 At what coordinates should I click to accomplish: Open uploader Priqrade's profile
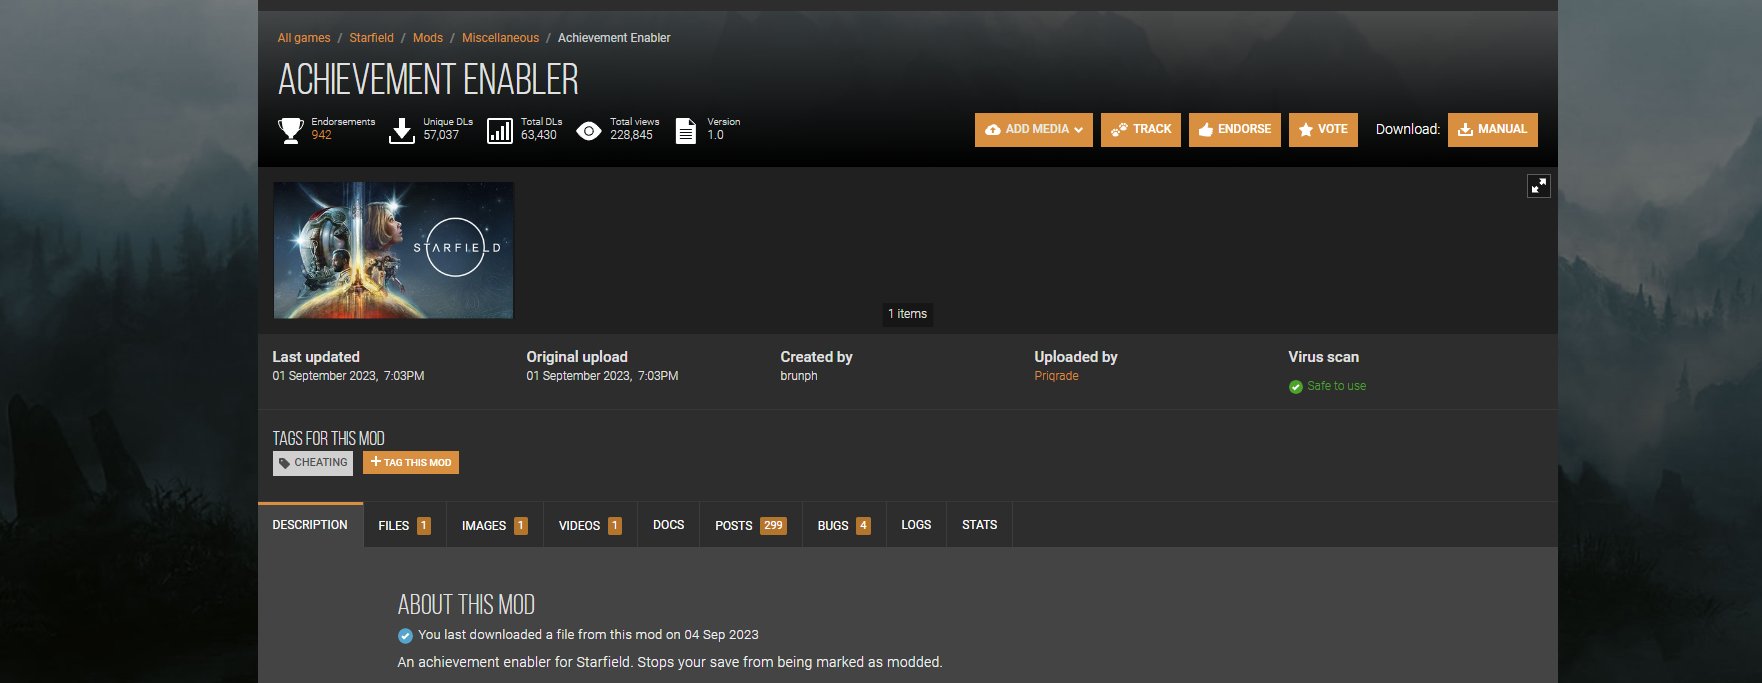(1056, 376)
